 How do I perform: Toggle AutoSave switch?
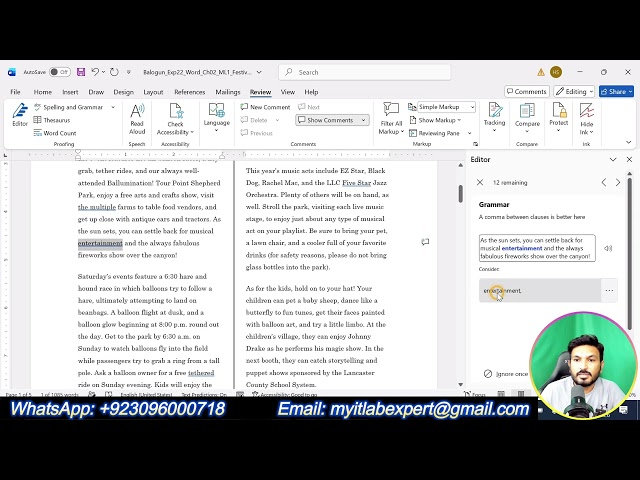[60, 72]
